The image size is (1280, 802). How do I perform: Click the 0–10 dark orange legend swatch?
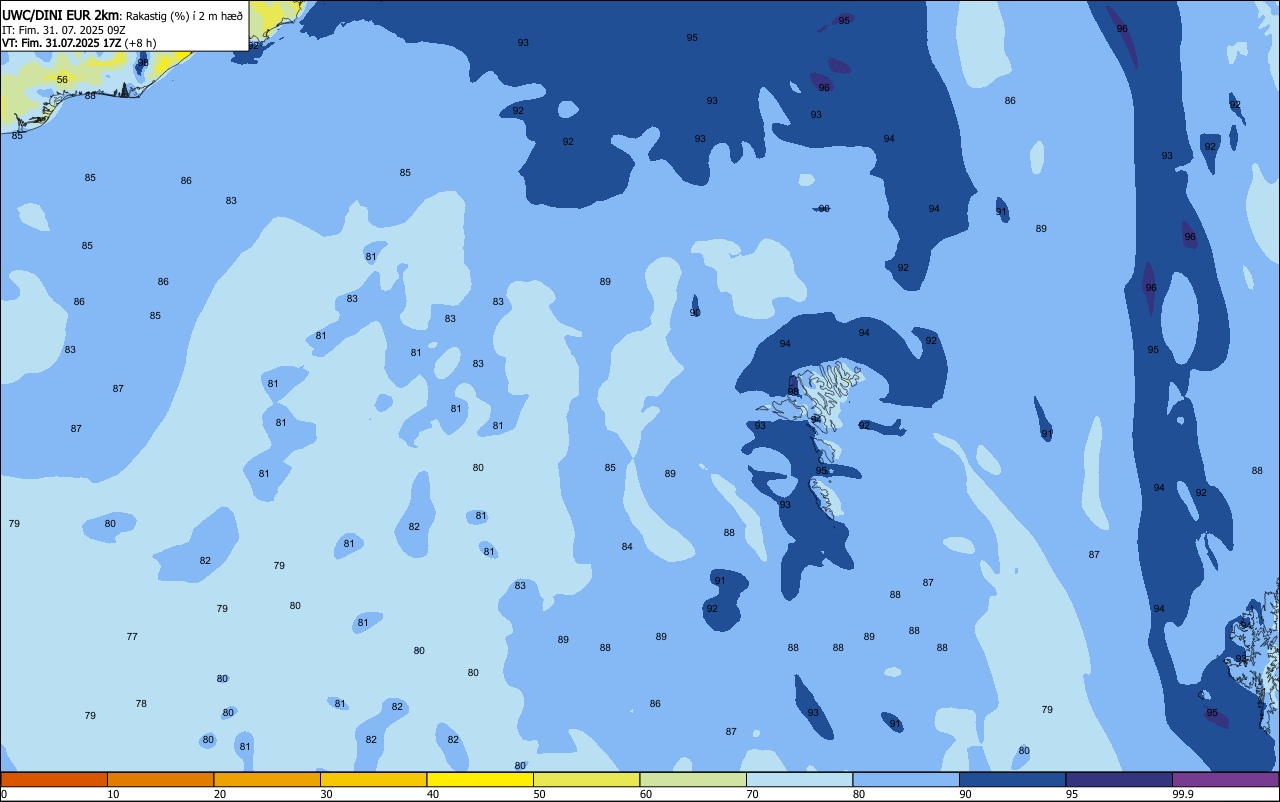pos(54,779)
